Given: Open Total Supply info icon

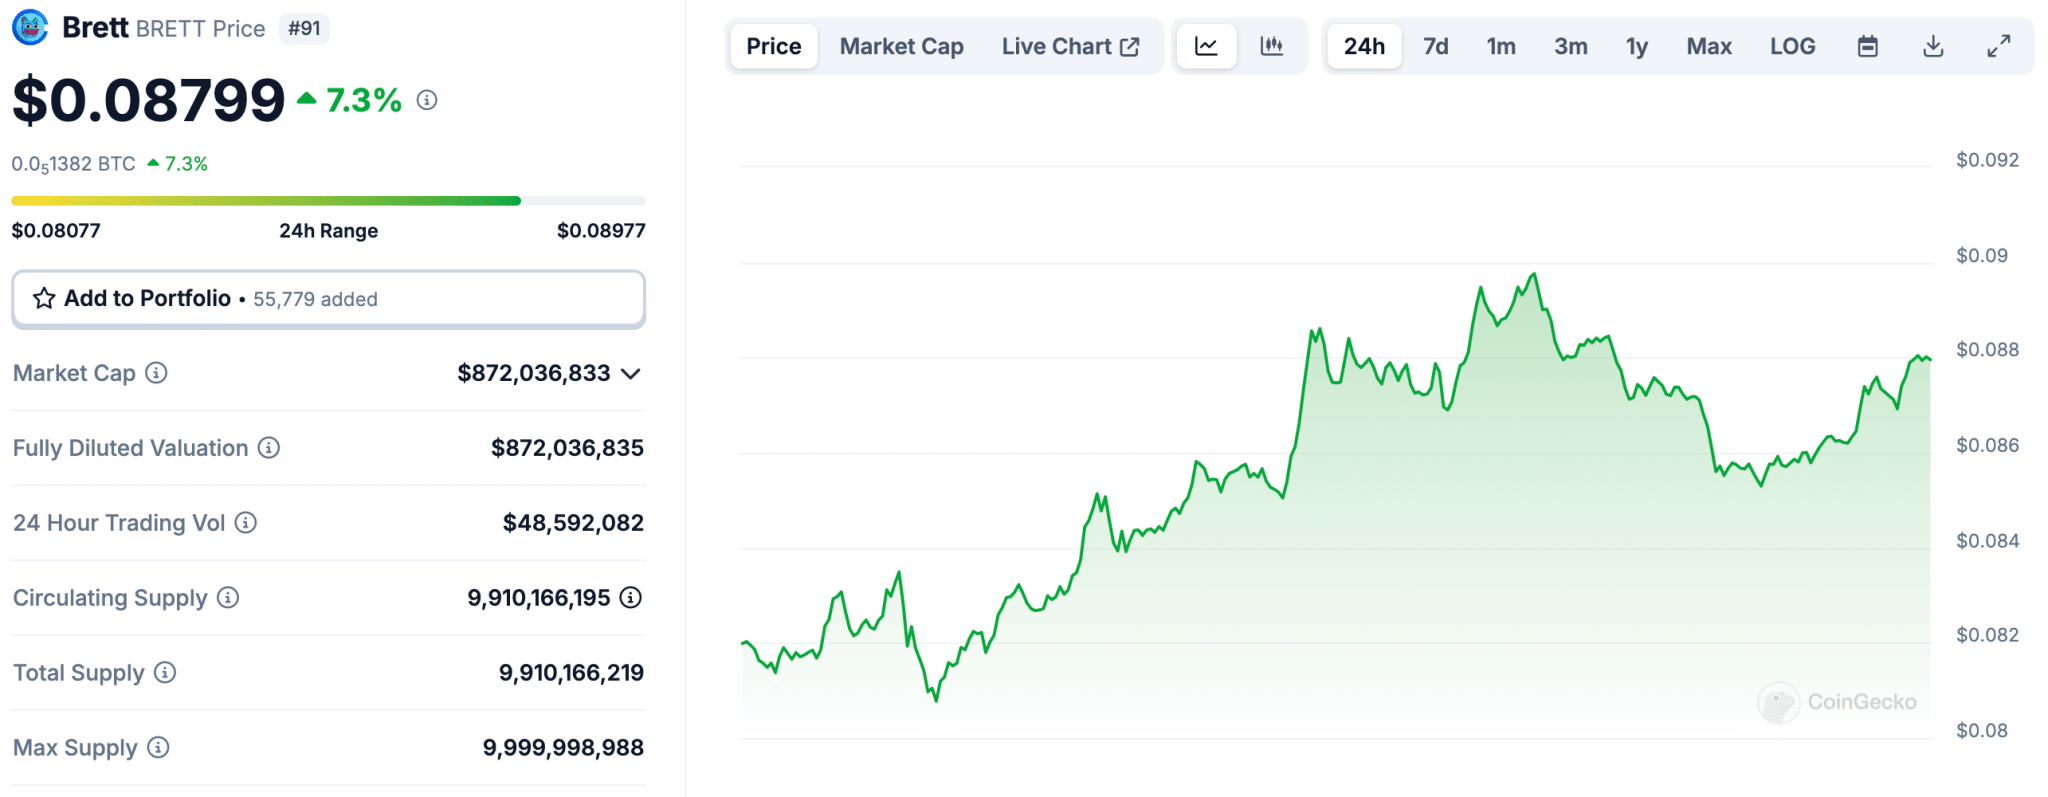Looking at the screenshot, I should coord(165,673).
